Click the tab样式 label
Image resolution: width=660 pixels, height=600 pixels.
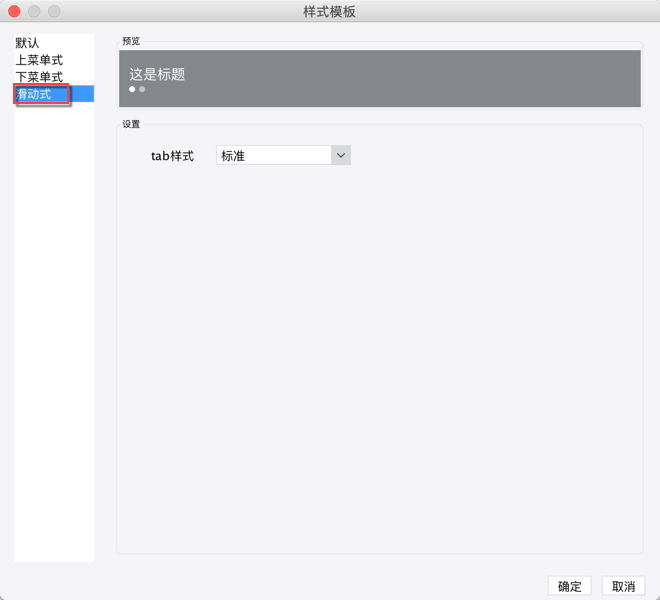click(x=172, y=156)
